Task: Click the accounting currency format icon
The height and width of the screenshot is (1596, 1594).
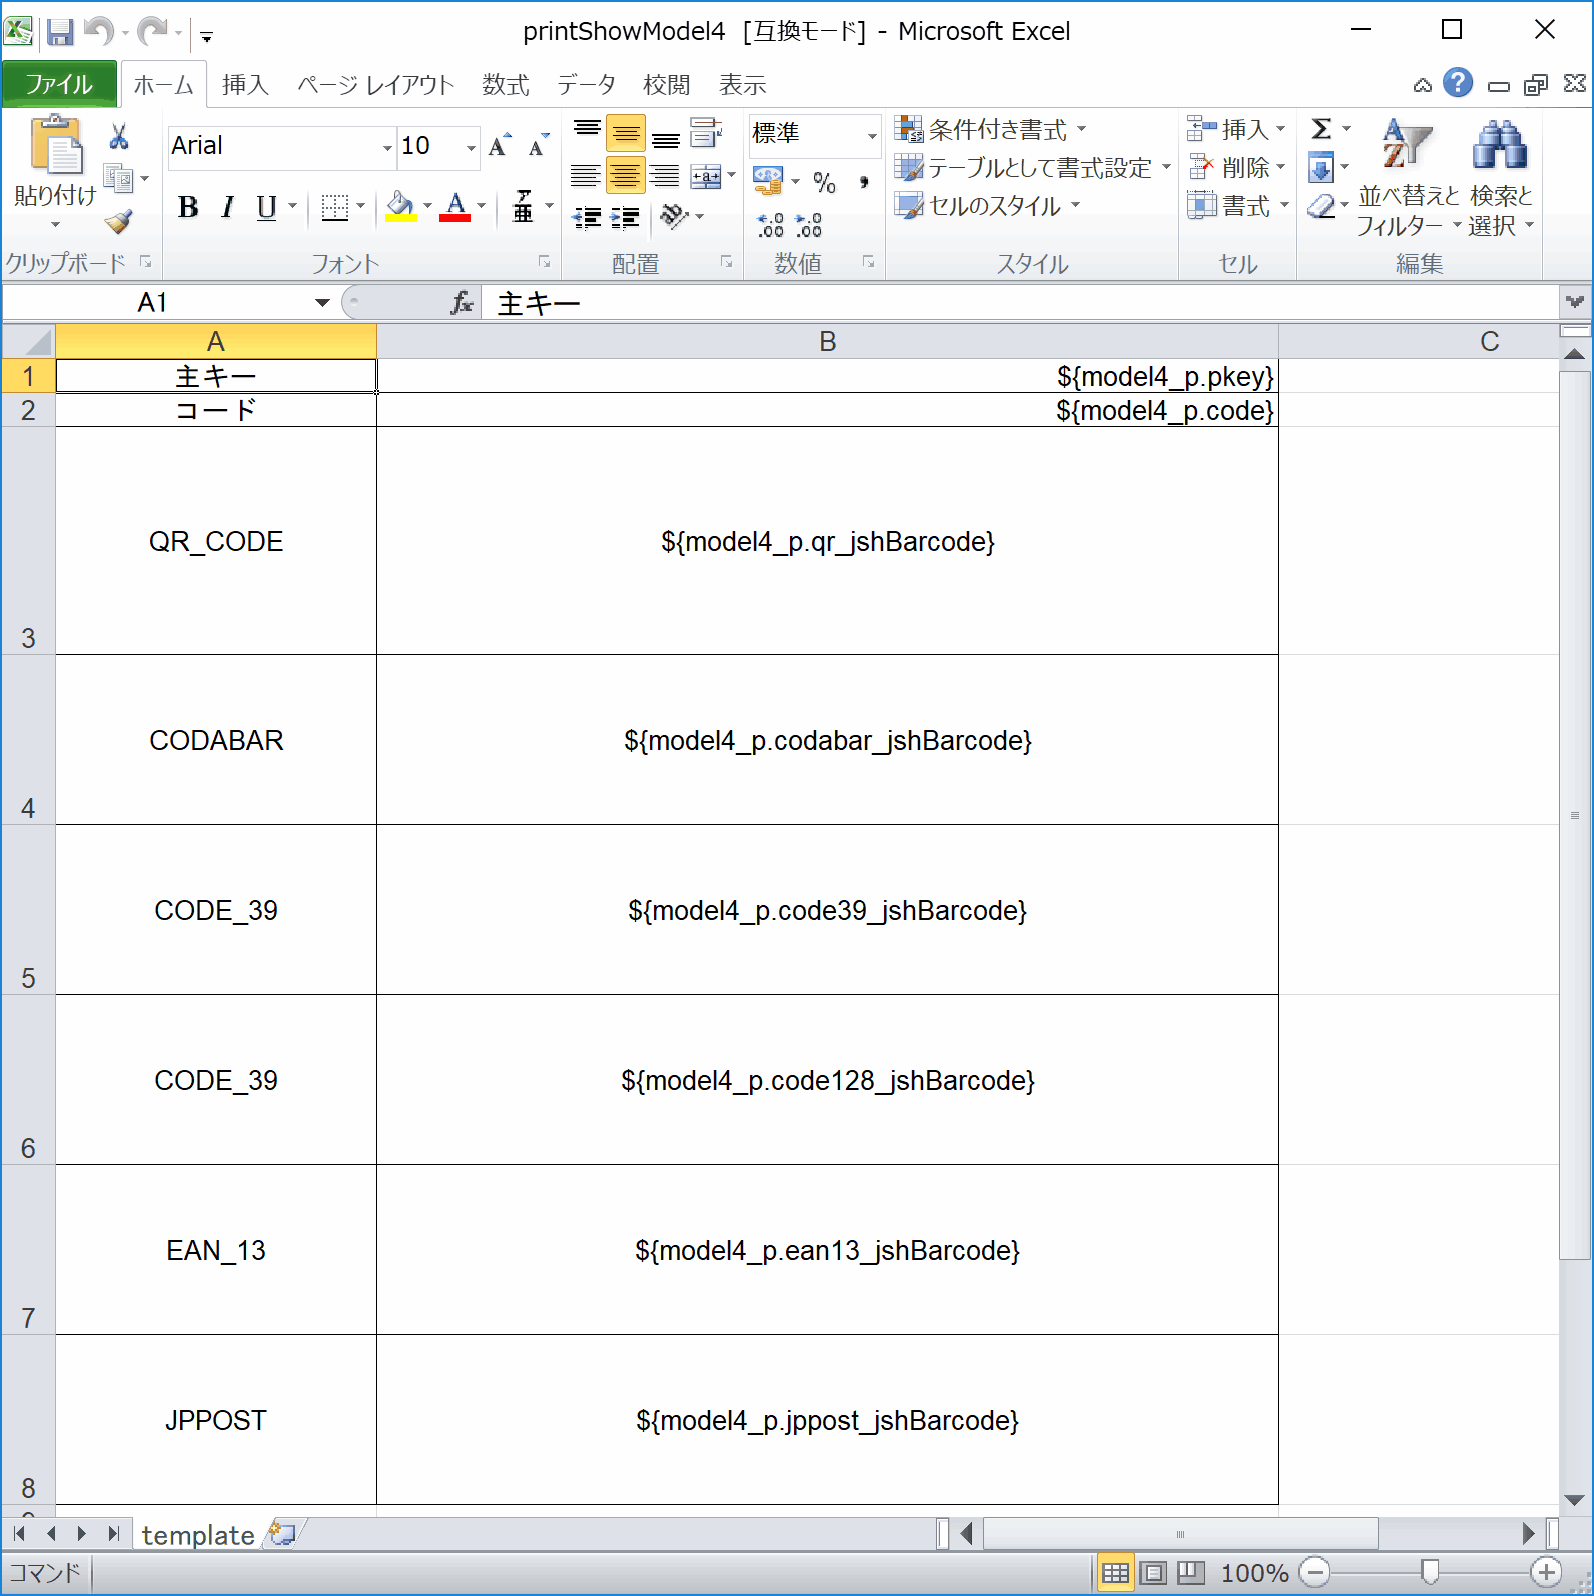Action: [x=768, y=181]
